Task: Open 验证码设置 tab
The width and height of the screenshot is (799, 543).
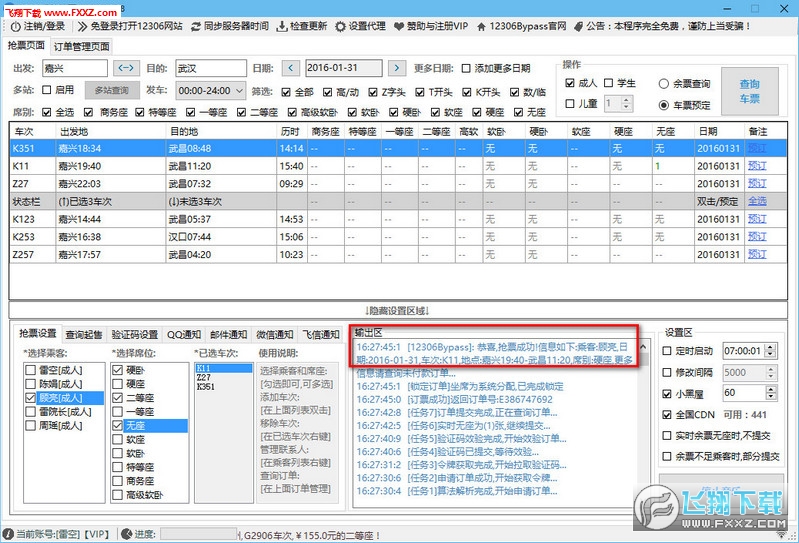Action: point(135,335)
